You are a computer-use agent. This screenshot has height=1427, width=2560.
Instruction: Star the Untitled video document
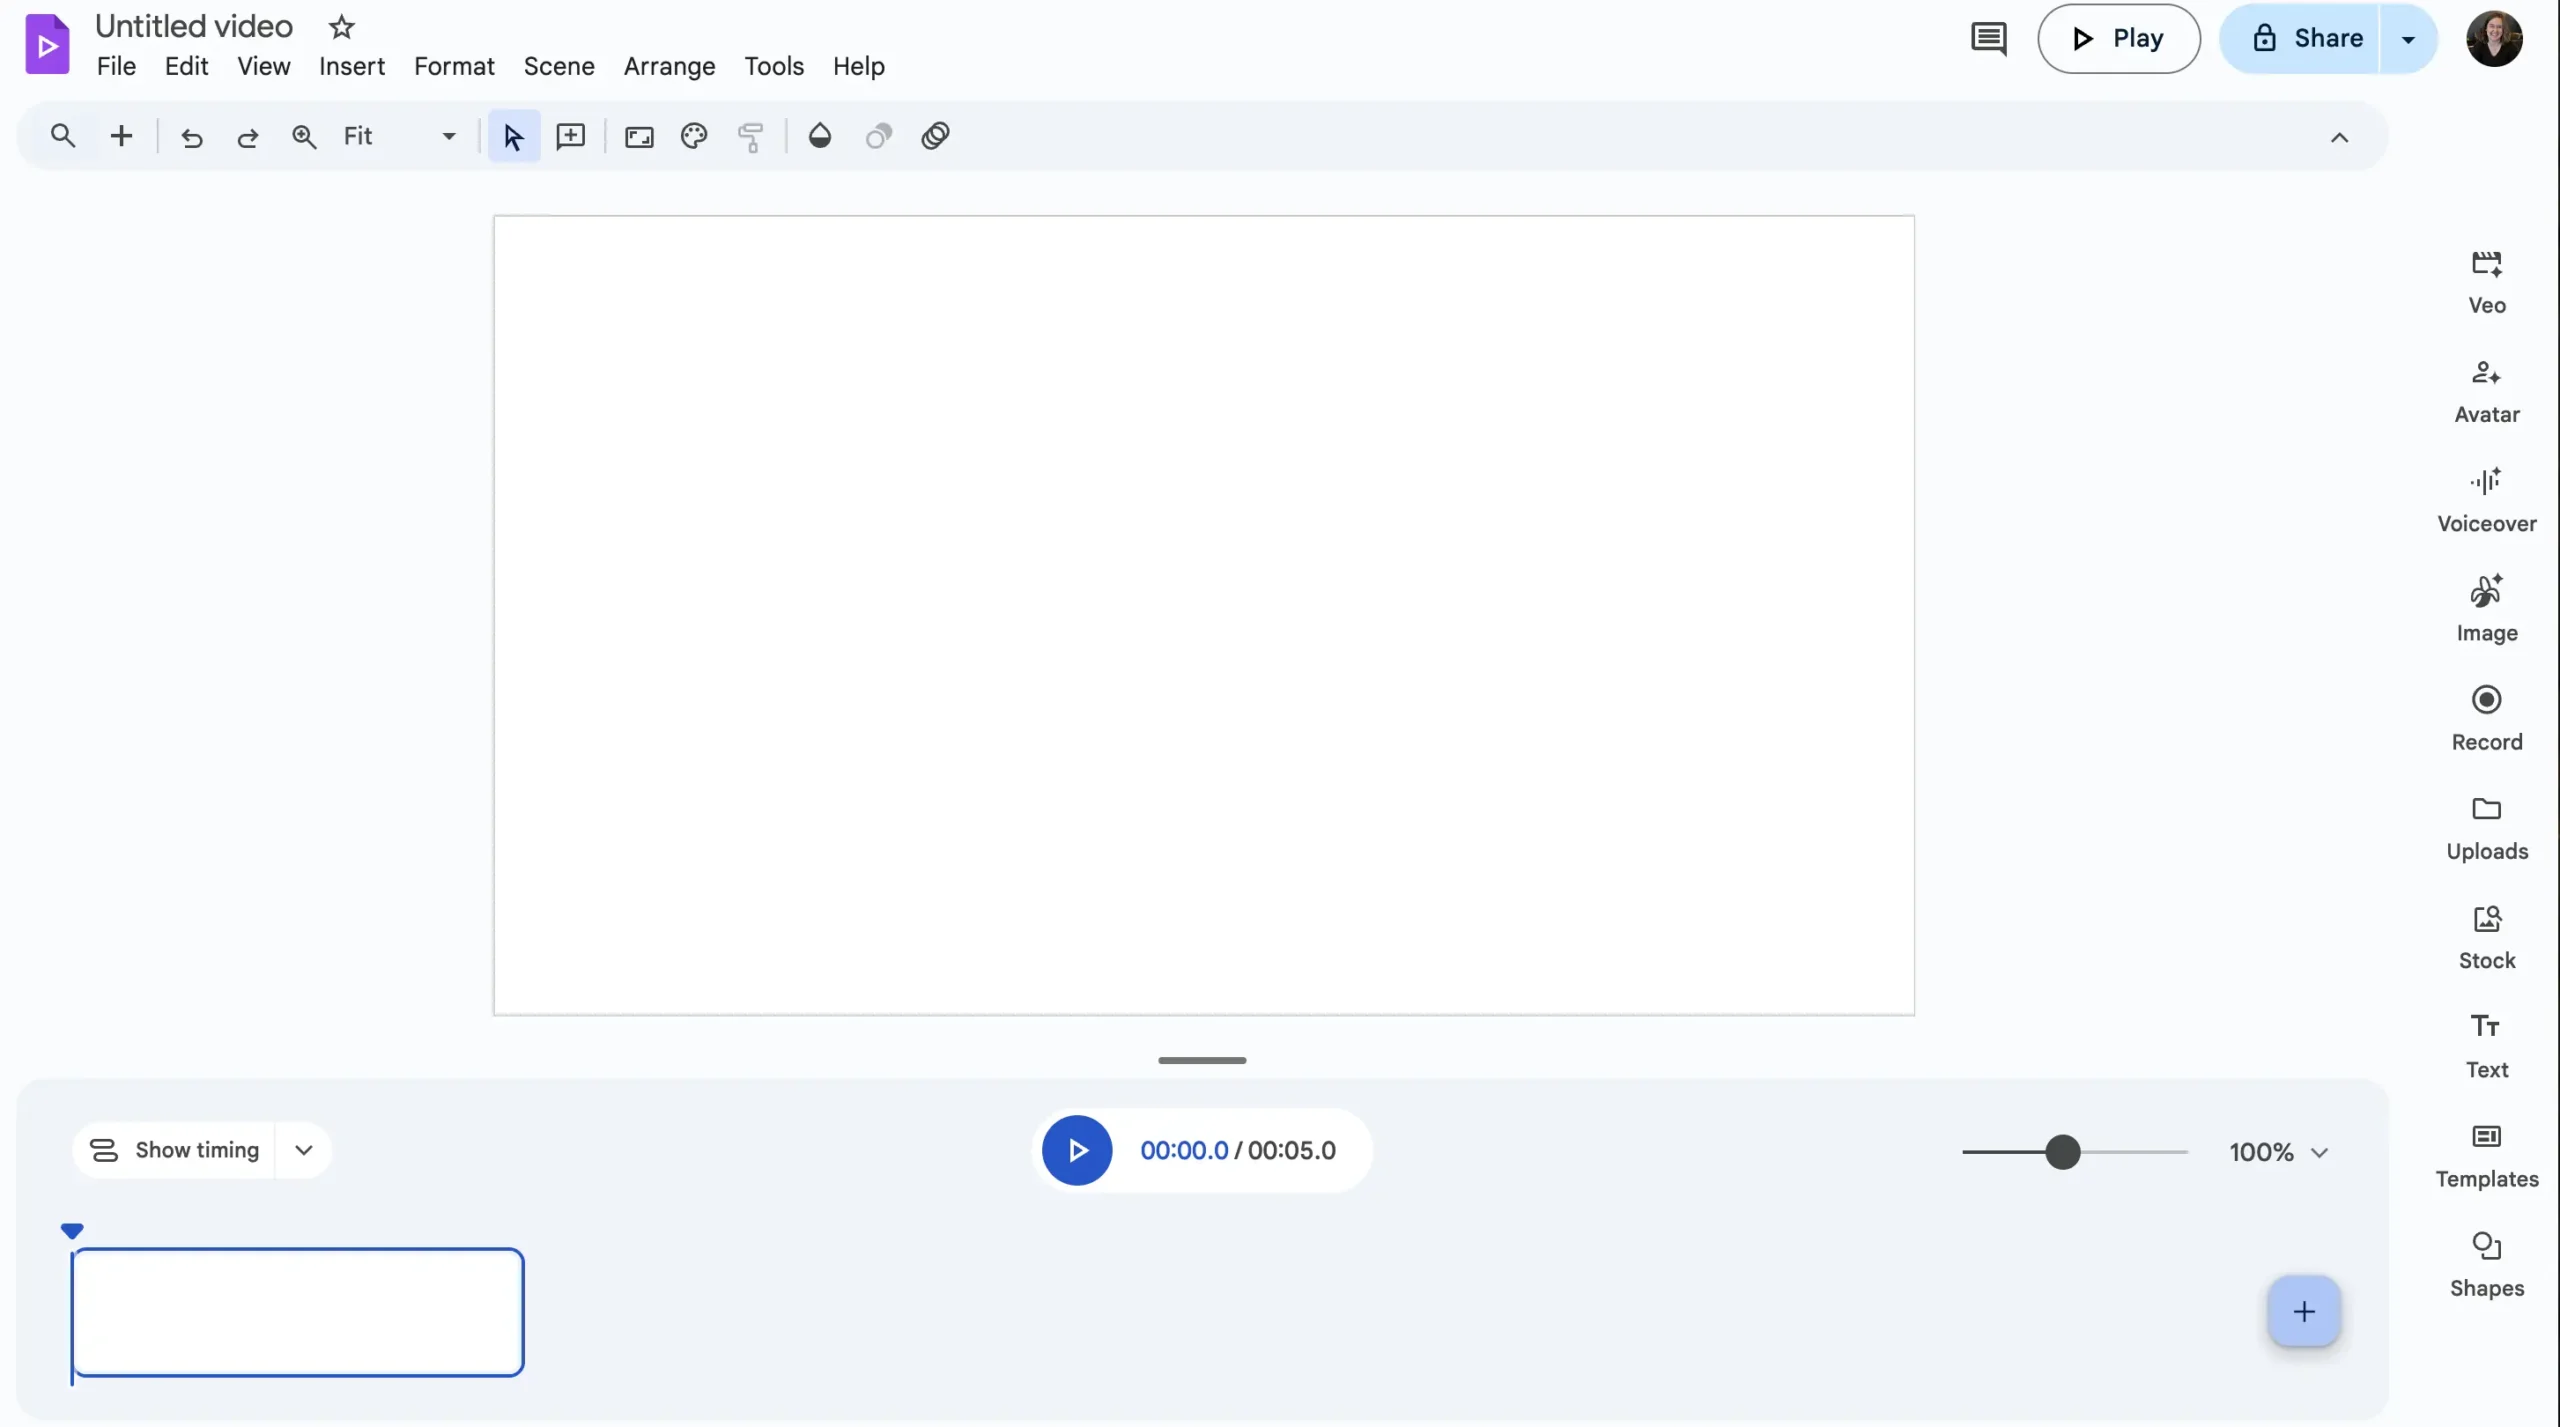click(342, 27)
